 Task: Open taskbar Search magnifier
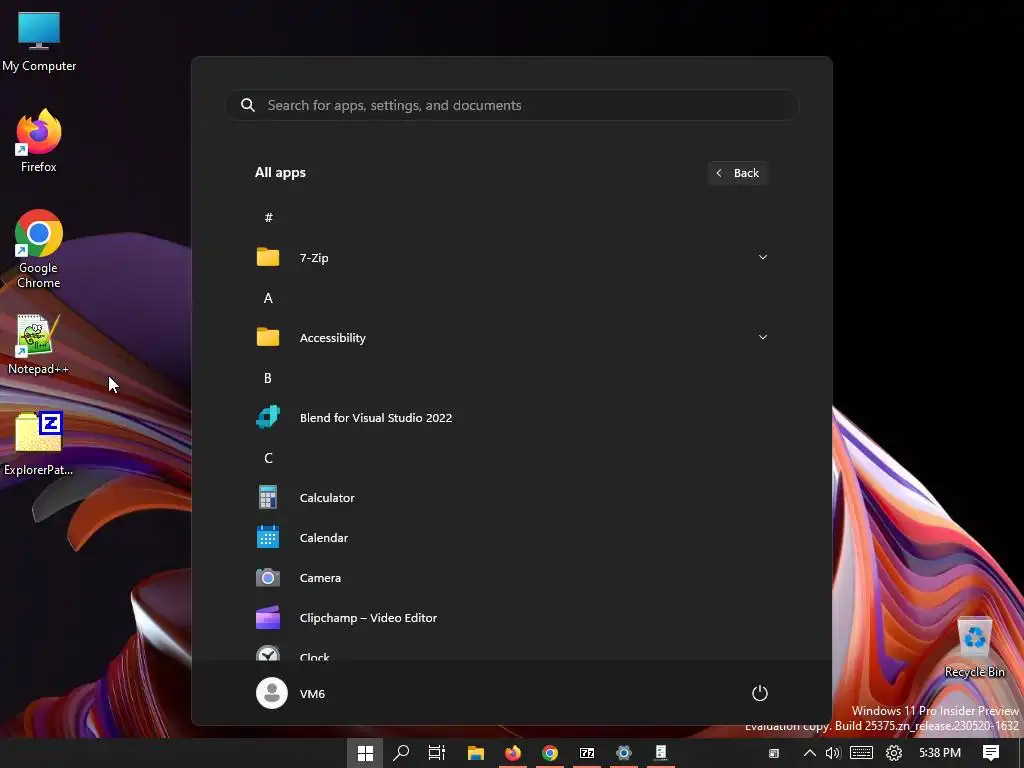tap(401, 753)
